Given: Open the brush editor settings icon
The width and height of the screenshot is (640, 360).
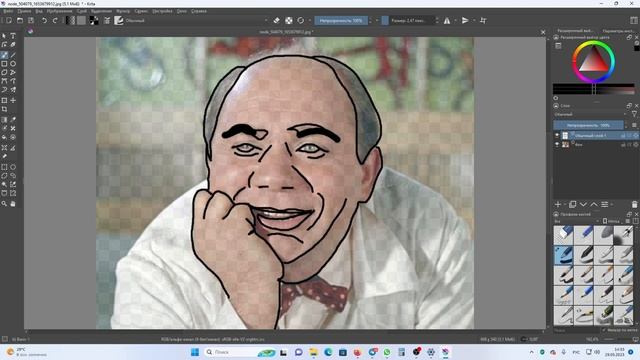Looking at the screenshot, I should click(x=107, y=20).
